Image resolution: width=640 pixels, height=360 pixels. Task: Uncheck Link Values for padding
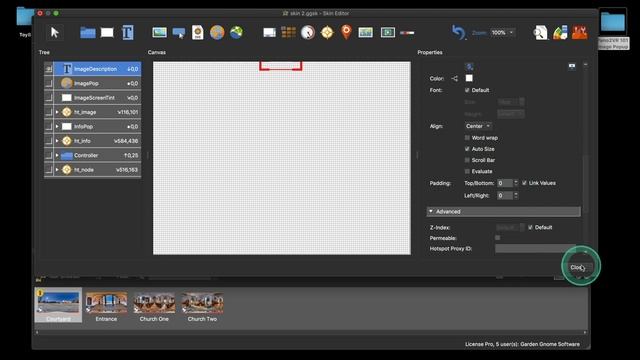click(524, 183)
